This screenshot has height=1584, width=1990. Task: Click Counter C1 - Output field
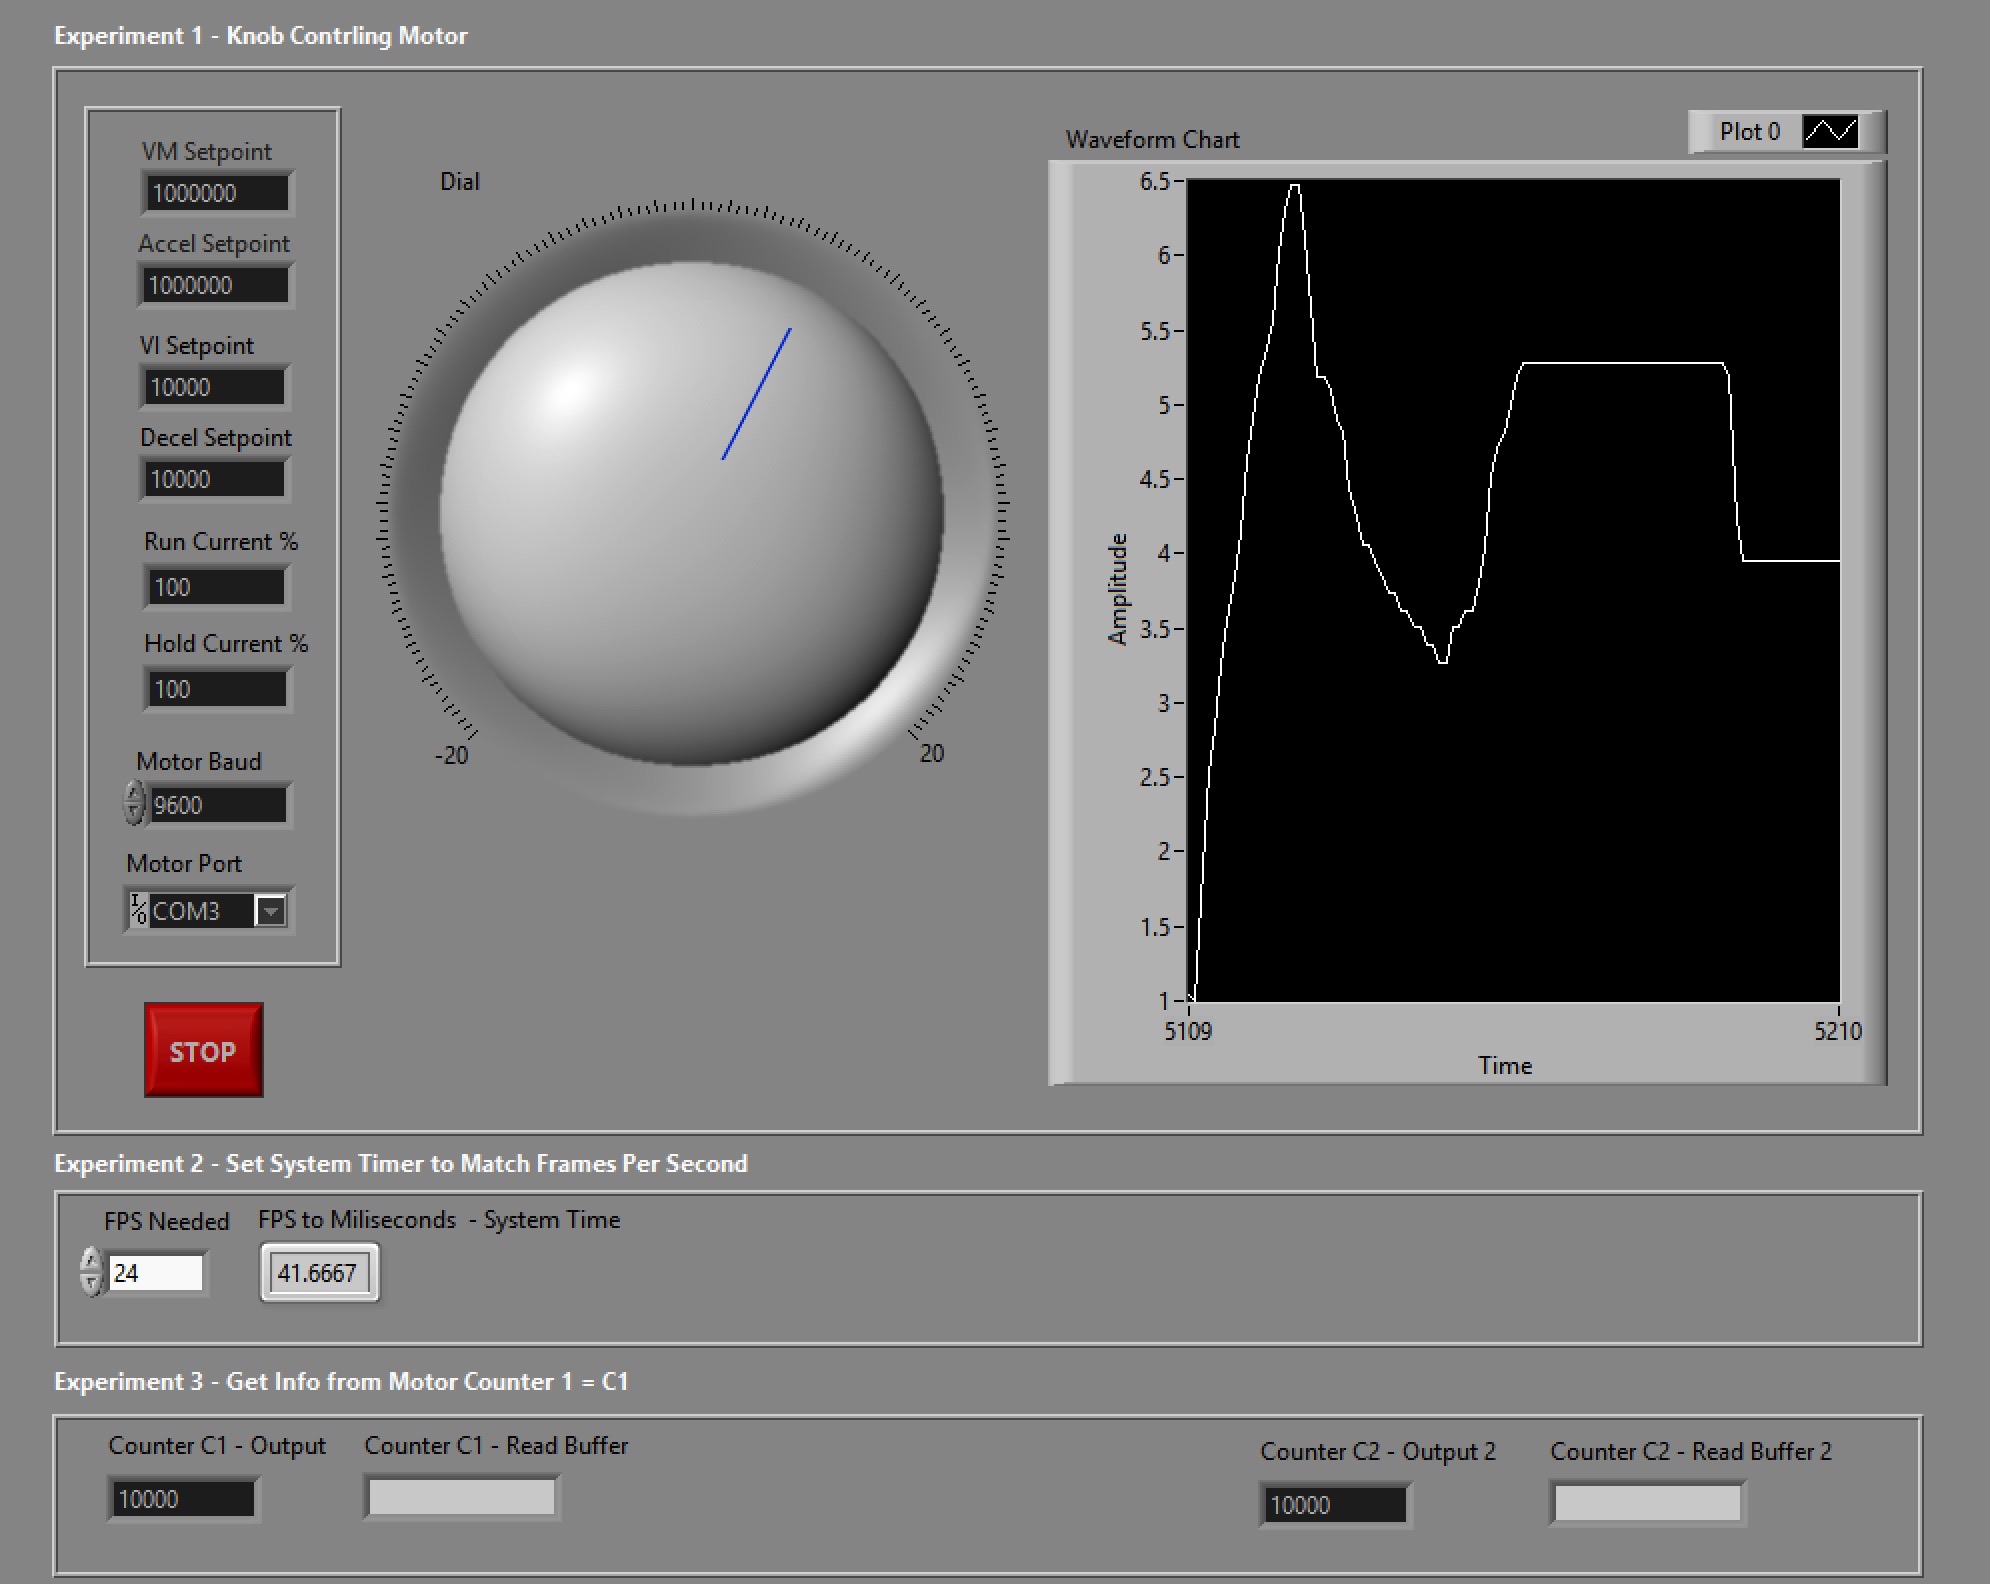point(182,1499)
